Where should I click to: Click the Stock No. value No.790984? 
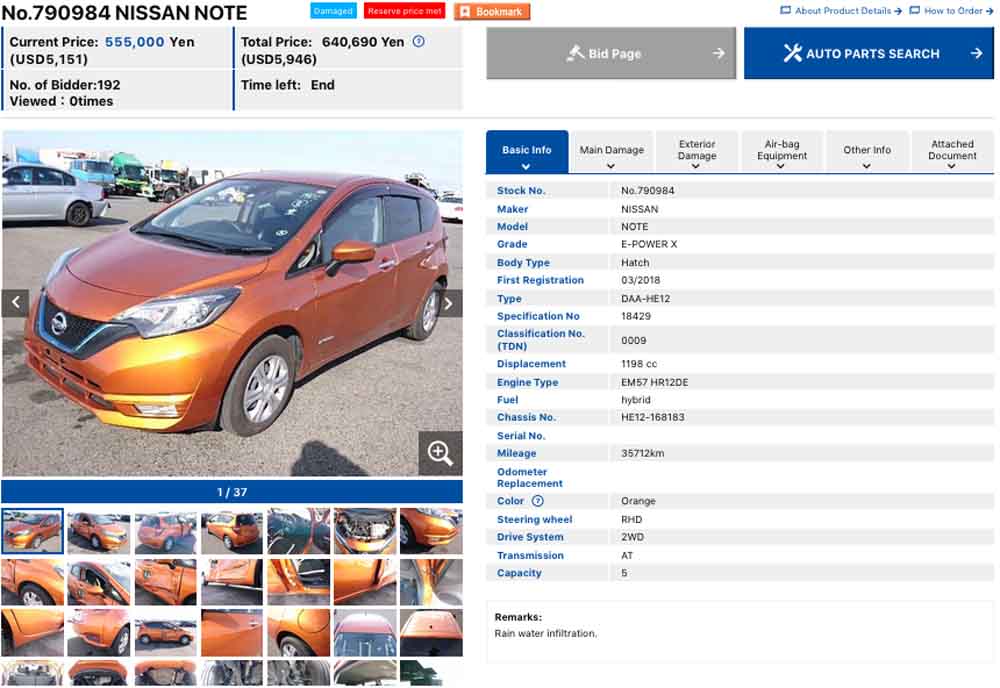click(647, 190)
